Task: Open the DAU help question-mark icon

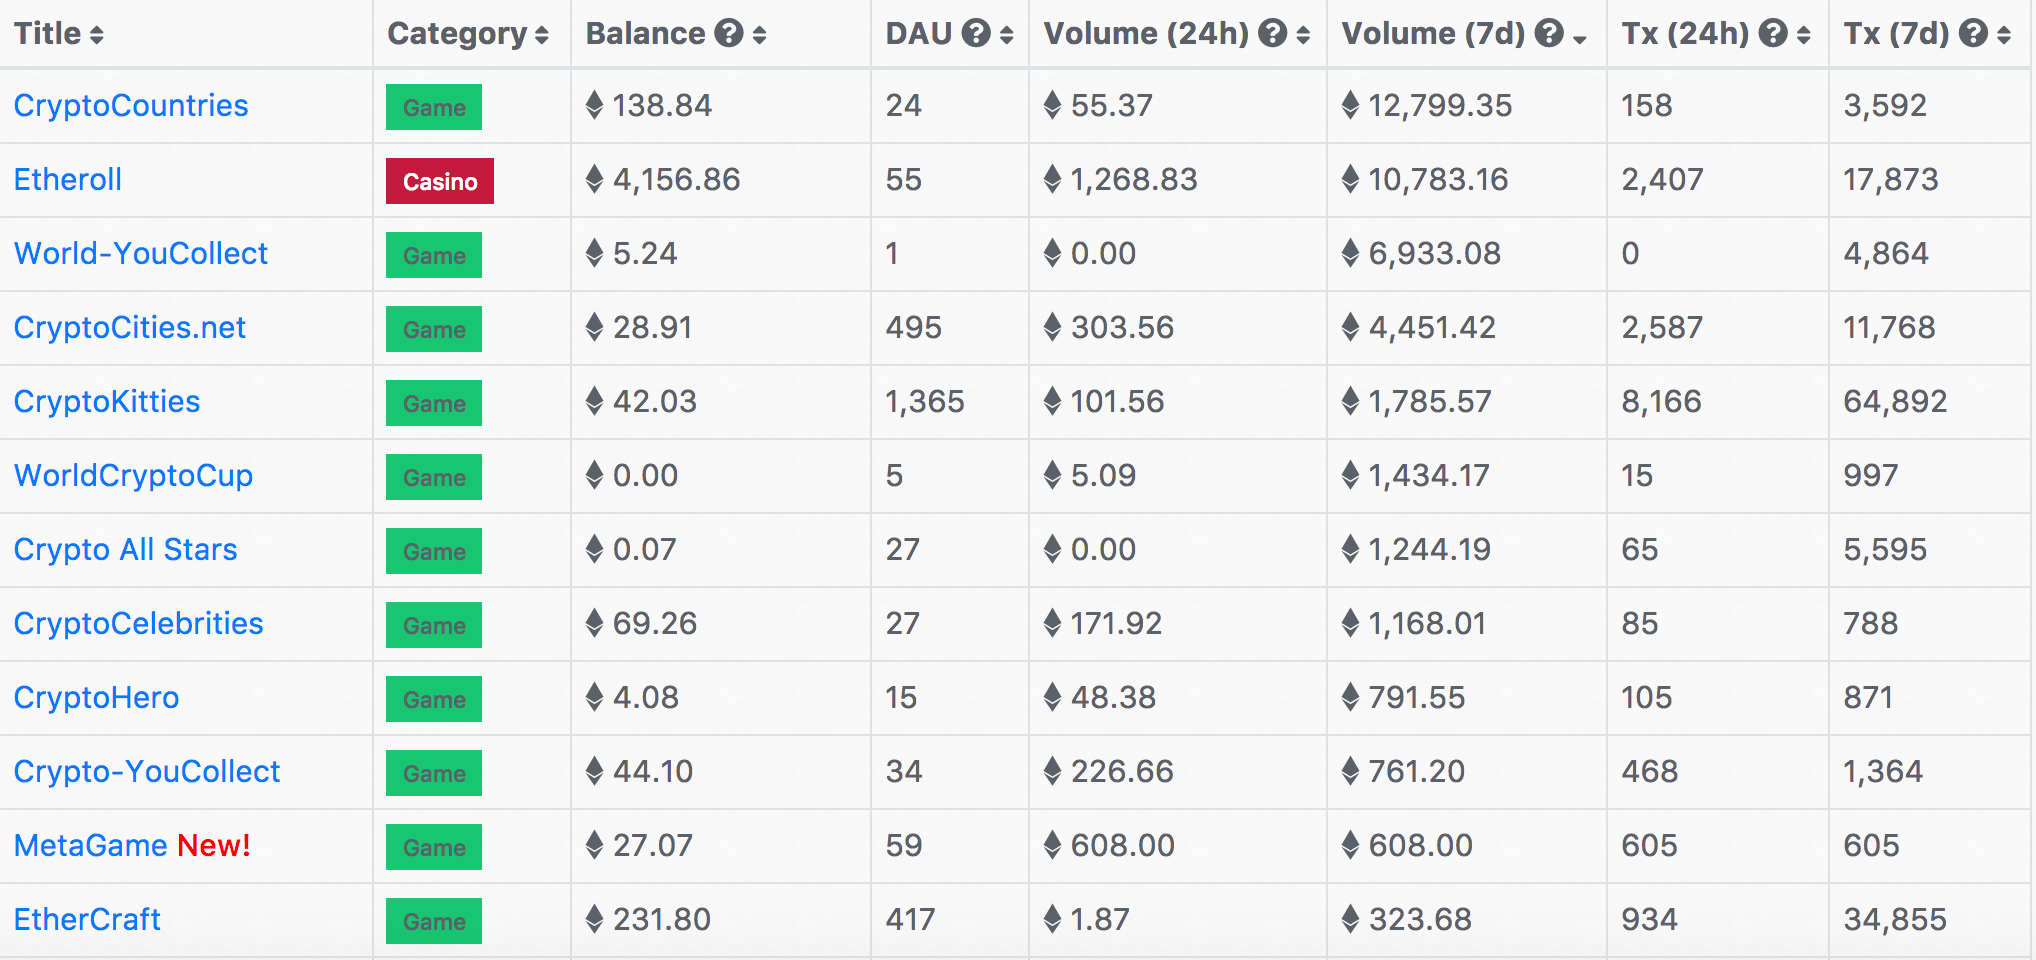Action: [976, 34]
